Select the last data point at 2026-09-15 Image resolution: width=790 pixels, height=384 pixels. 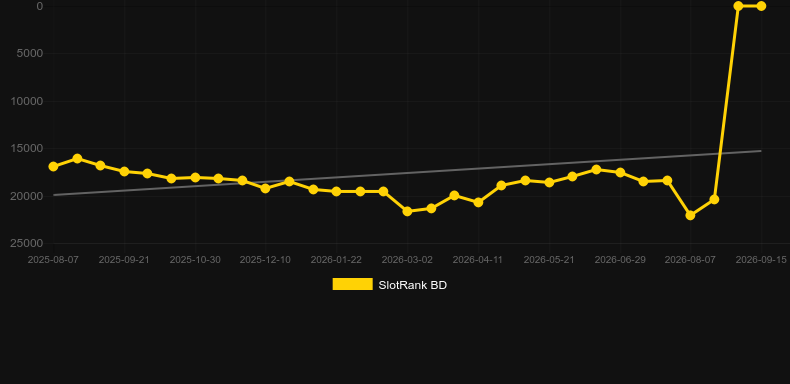pyautogui.click(x=761, y=6)
